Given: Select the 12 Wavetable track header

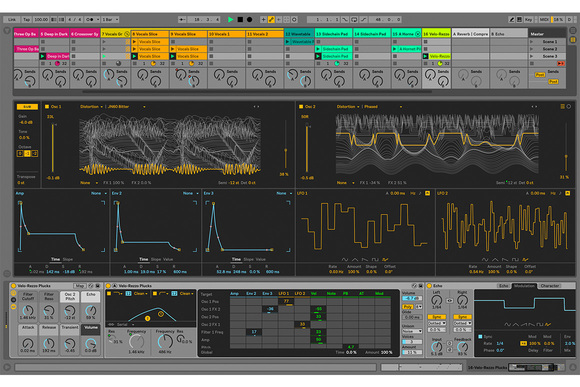Looking at the screenshot, I should (299, 34).
